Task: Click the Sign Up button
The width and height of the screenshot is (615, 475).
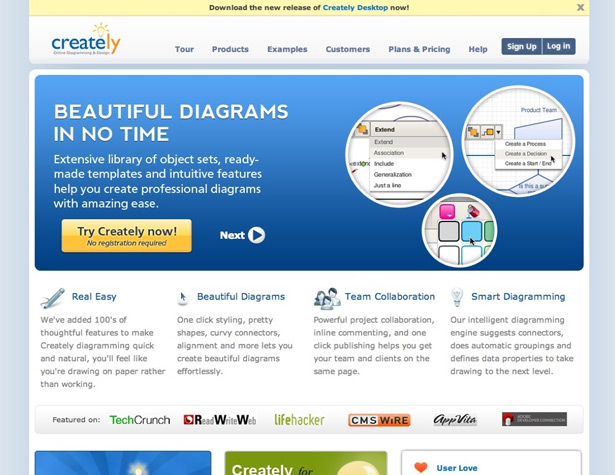Action: pyautogui.click(x=522, y=46)
